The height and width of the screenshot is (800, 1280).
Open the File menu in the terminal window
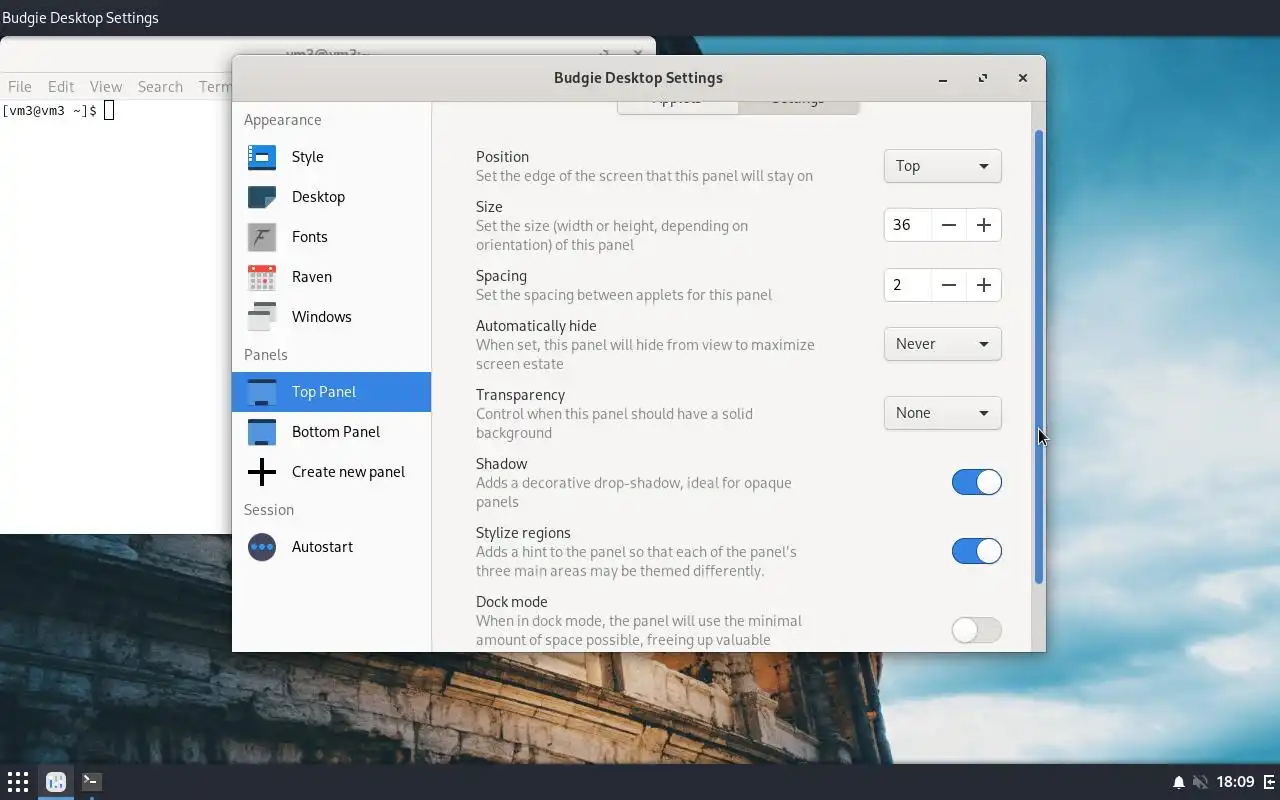pyautogui.click(x=20, y=87)
